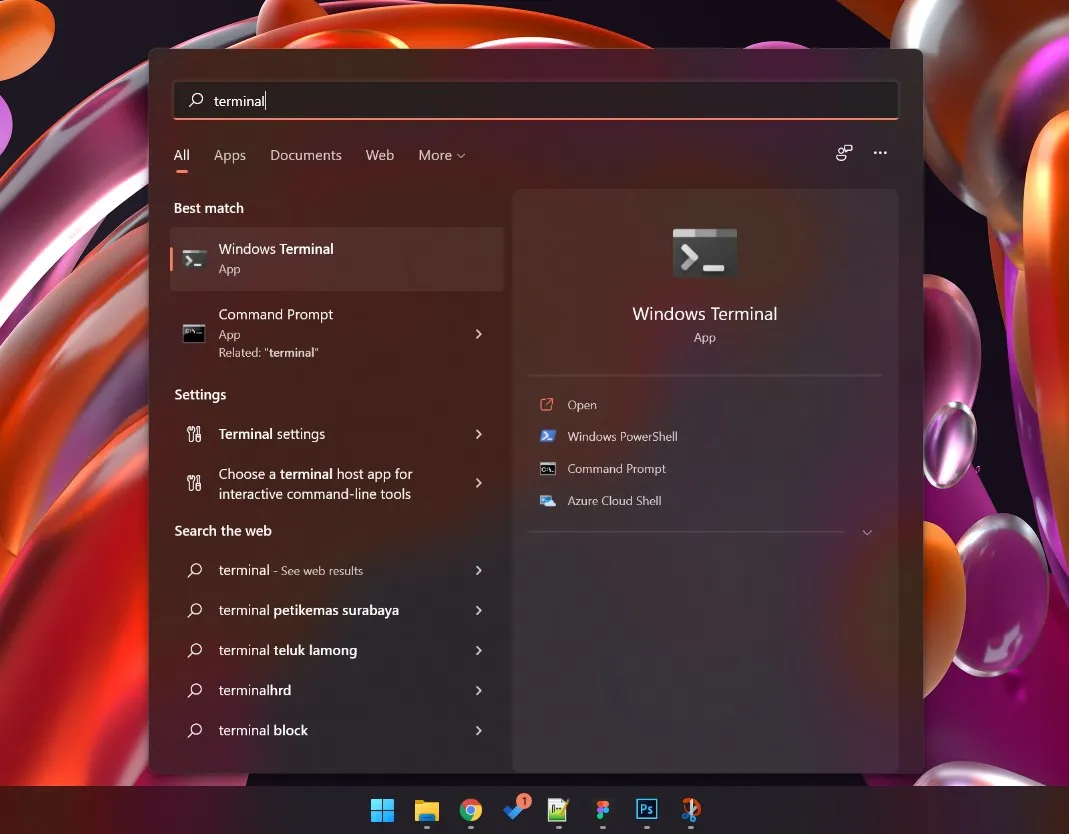Open Terminal settings from the Settings section

271,434
